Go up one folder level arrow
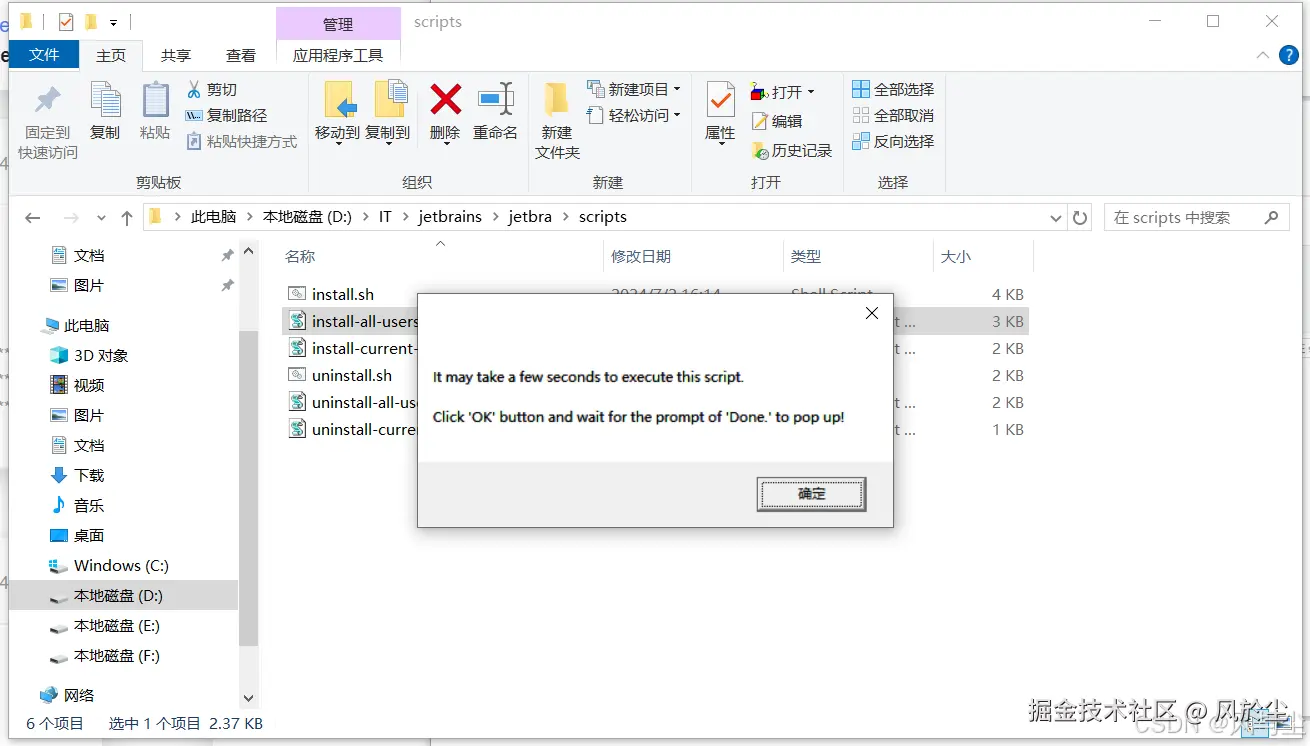Screen dimensions: 1310x746 pyautogui.click(x=126, y=218)
